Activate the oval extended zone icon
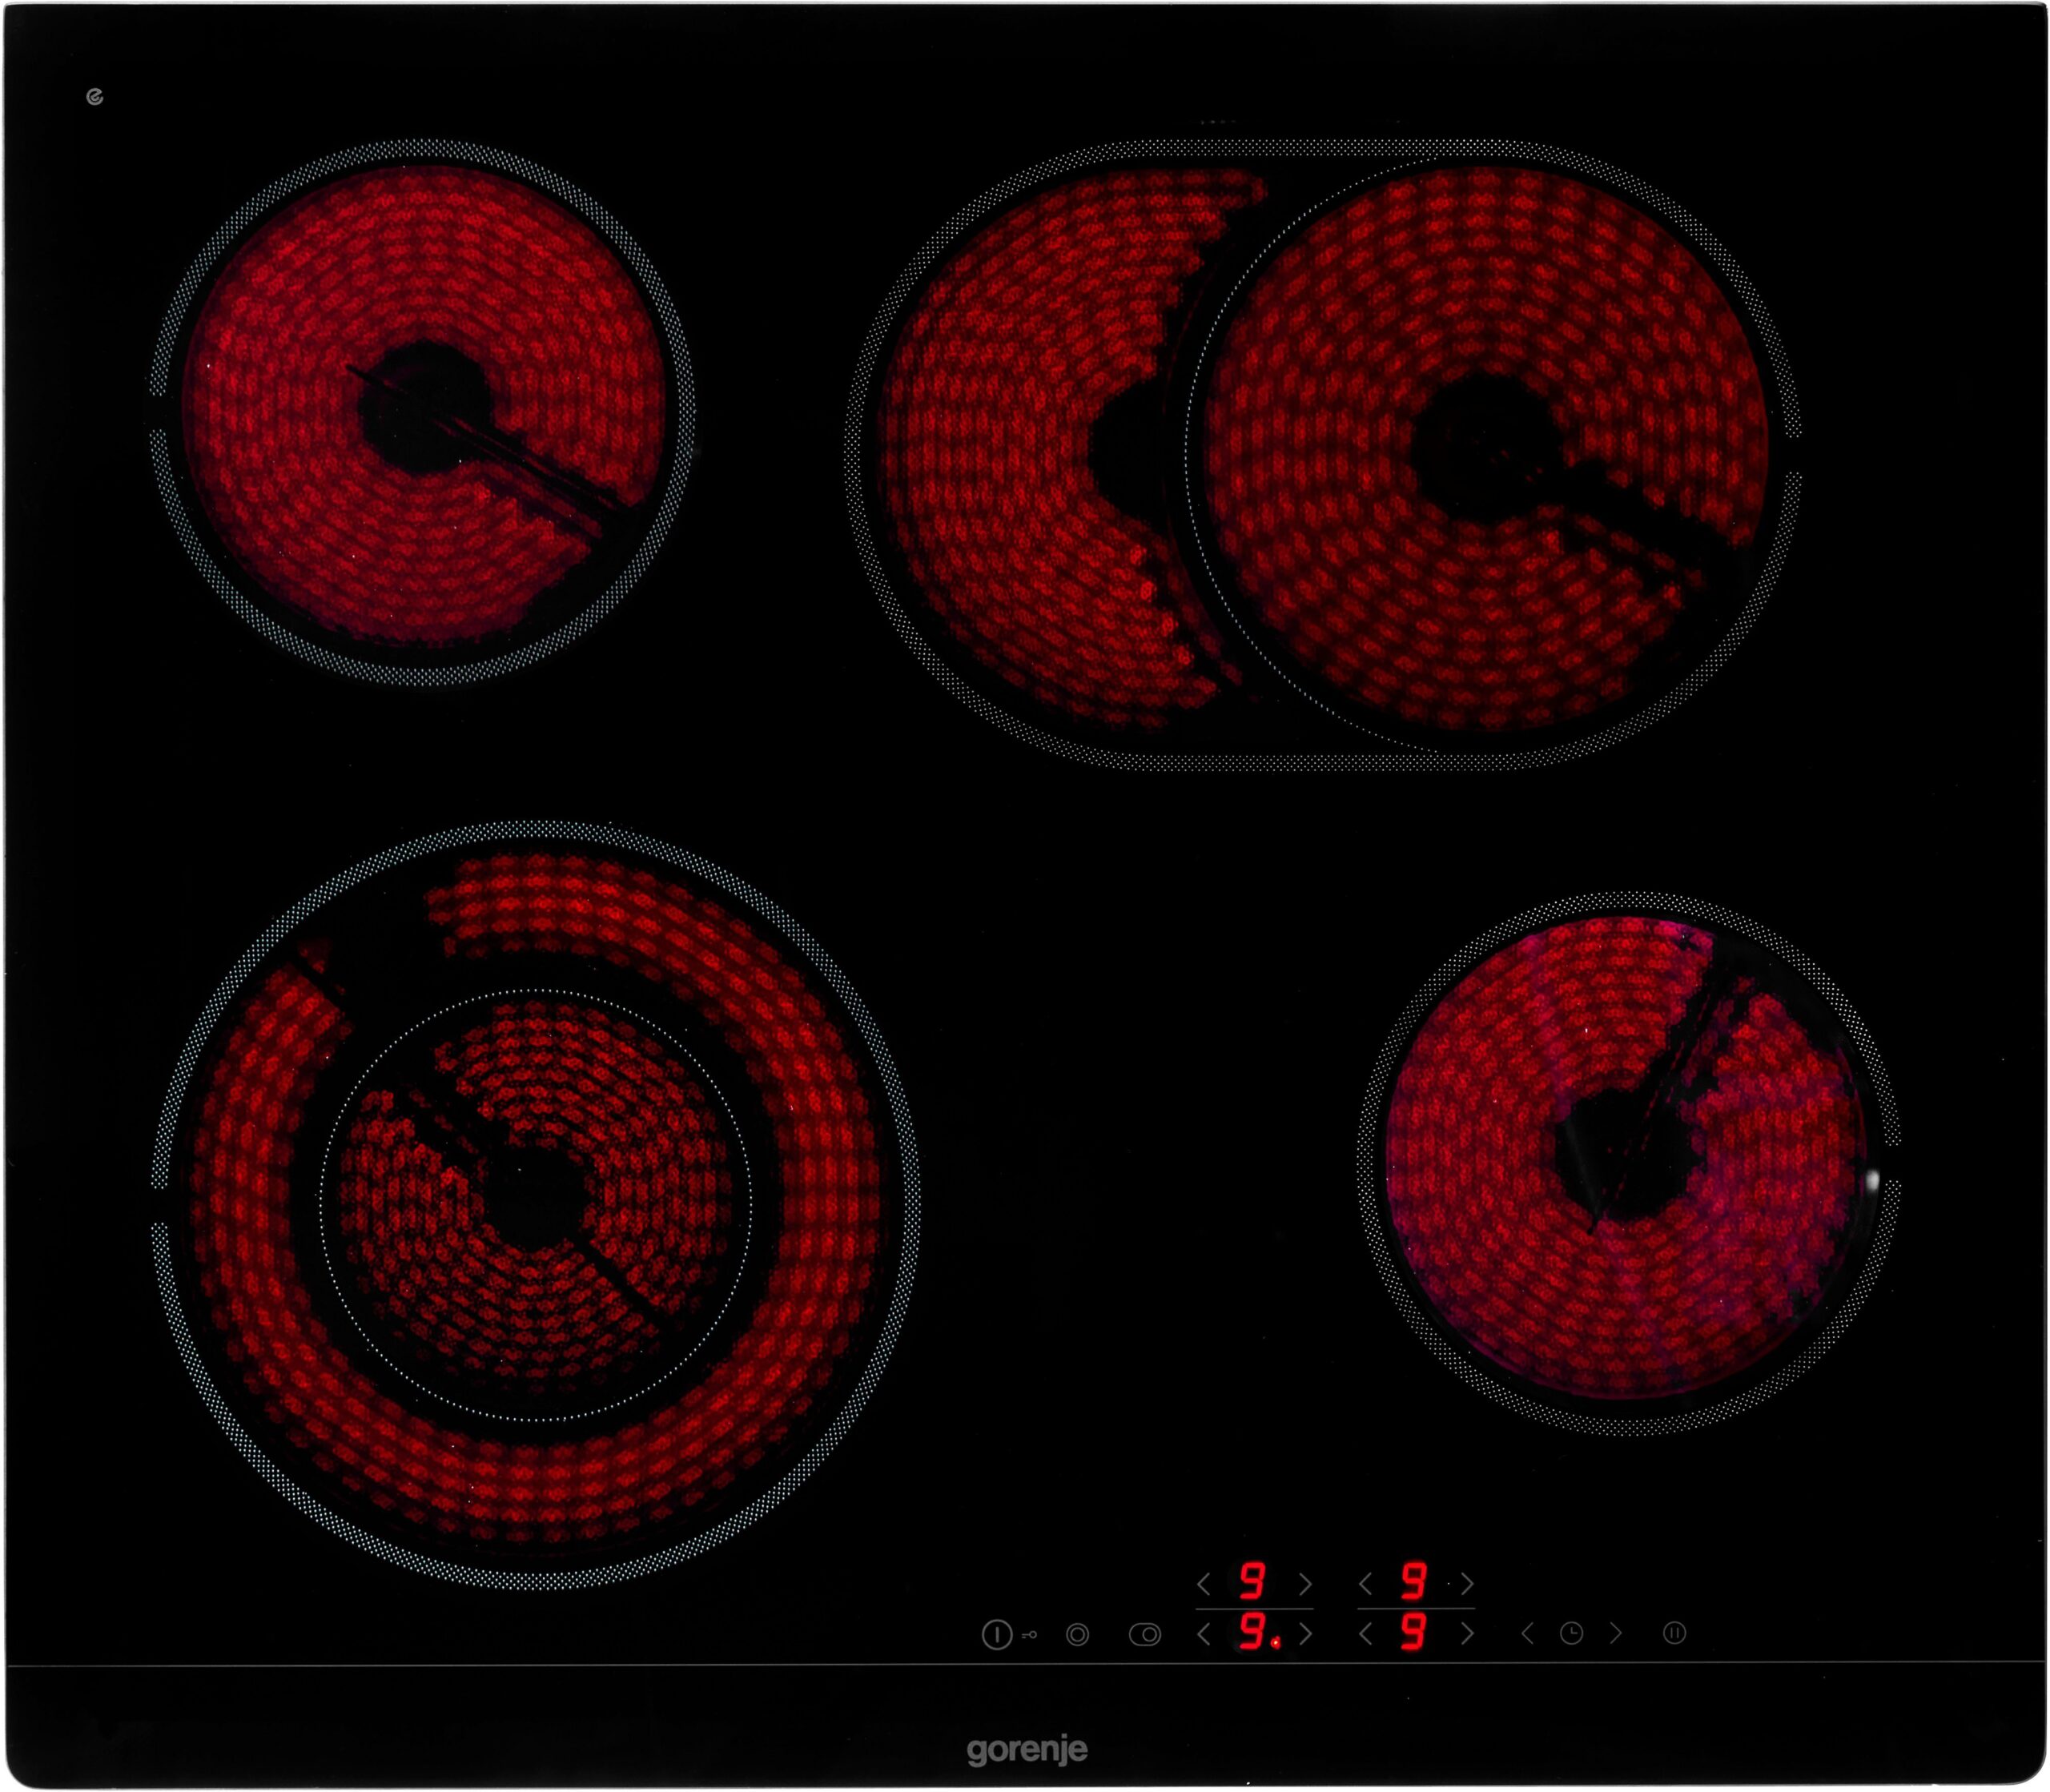 tap(1145, 1635)
